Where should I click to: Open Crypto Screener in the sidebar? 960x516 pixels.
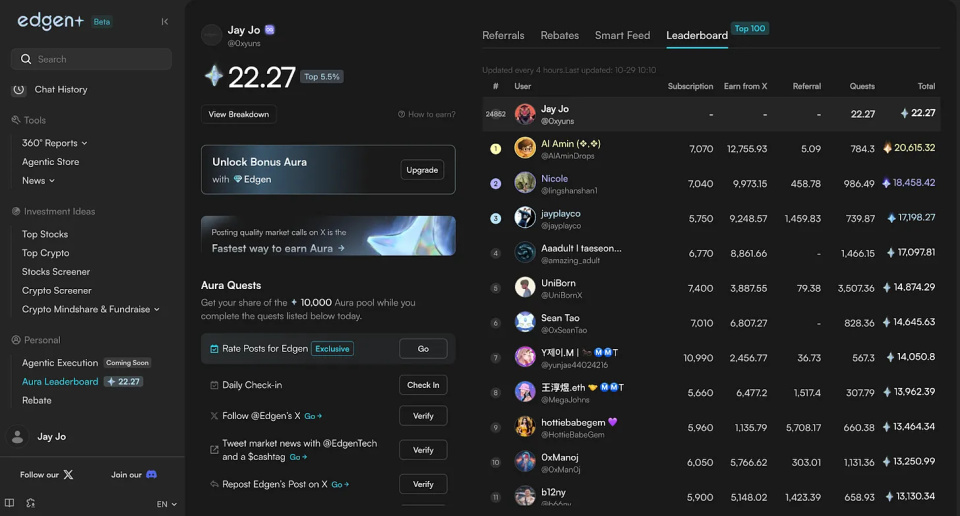tap(56, 291)
